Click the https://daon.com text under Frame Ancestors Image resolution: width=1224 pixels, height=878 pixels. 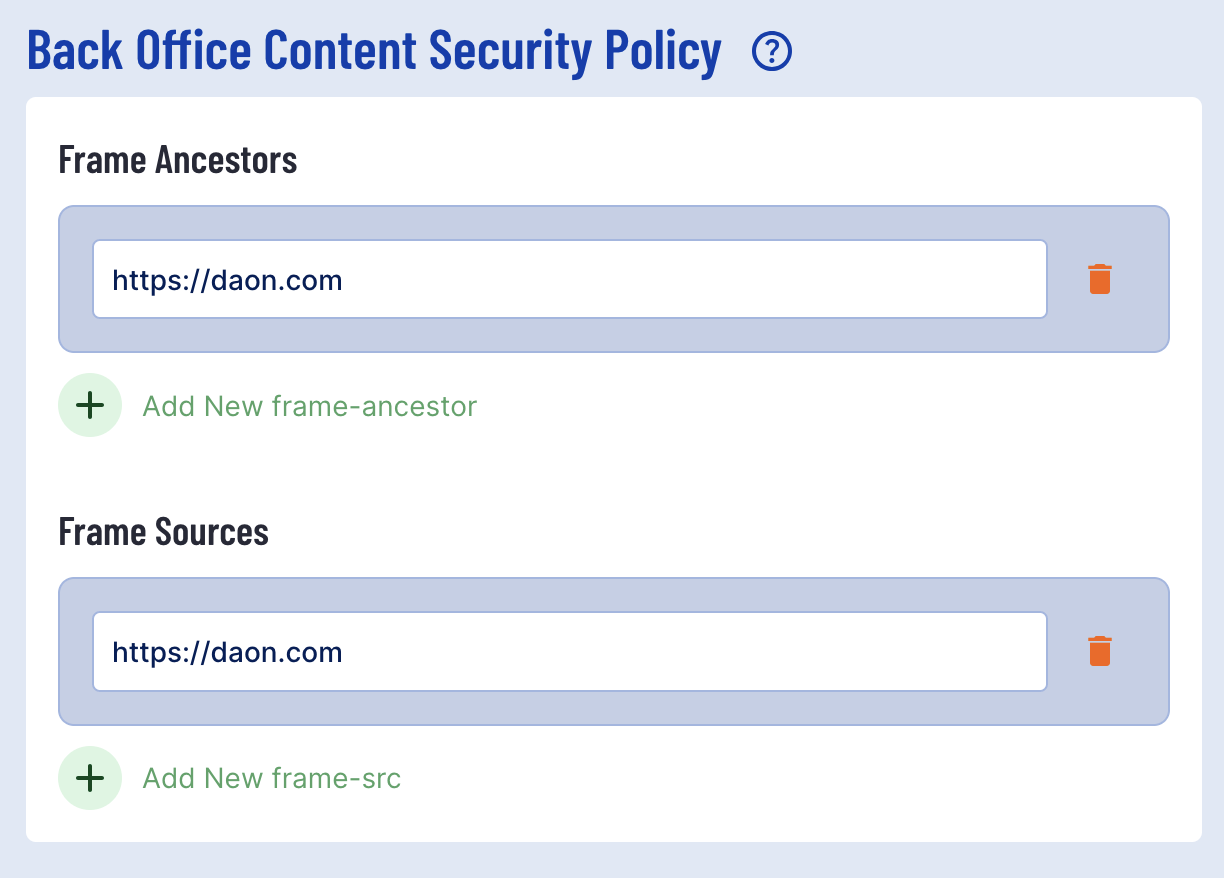[x=227, y=280]
